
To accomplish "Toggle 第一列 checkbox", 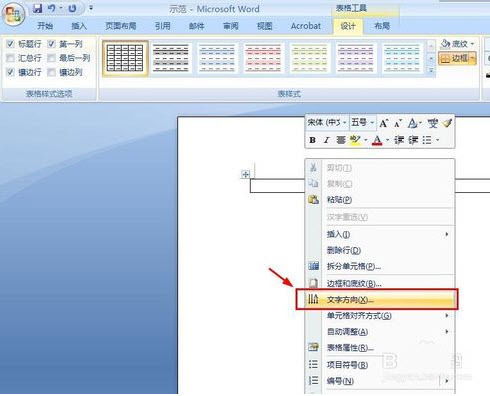I will (x=51, y=44).
